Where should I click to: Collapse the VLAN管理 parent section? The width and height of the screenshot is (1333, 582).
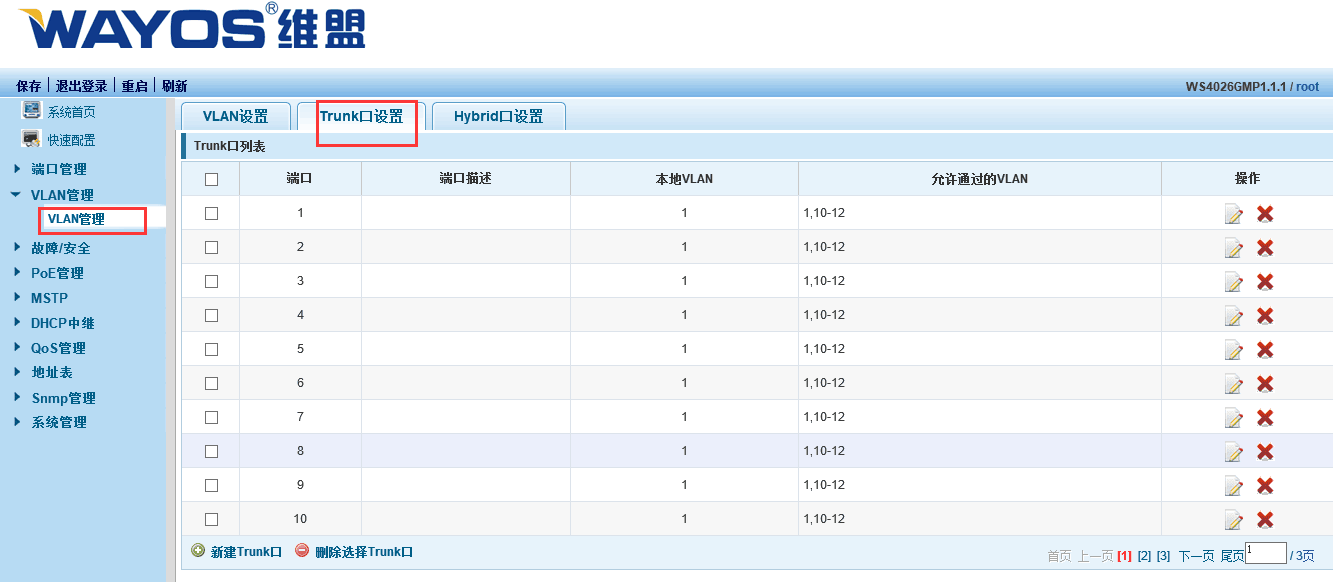pos(62,195)
